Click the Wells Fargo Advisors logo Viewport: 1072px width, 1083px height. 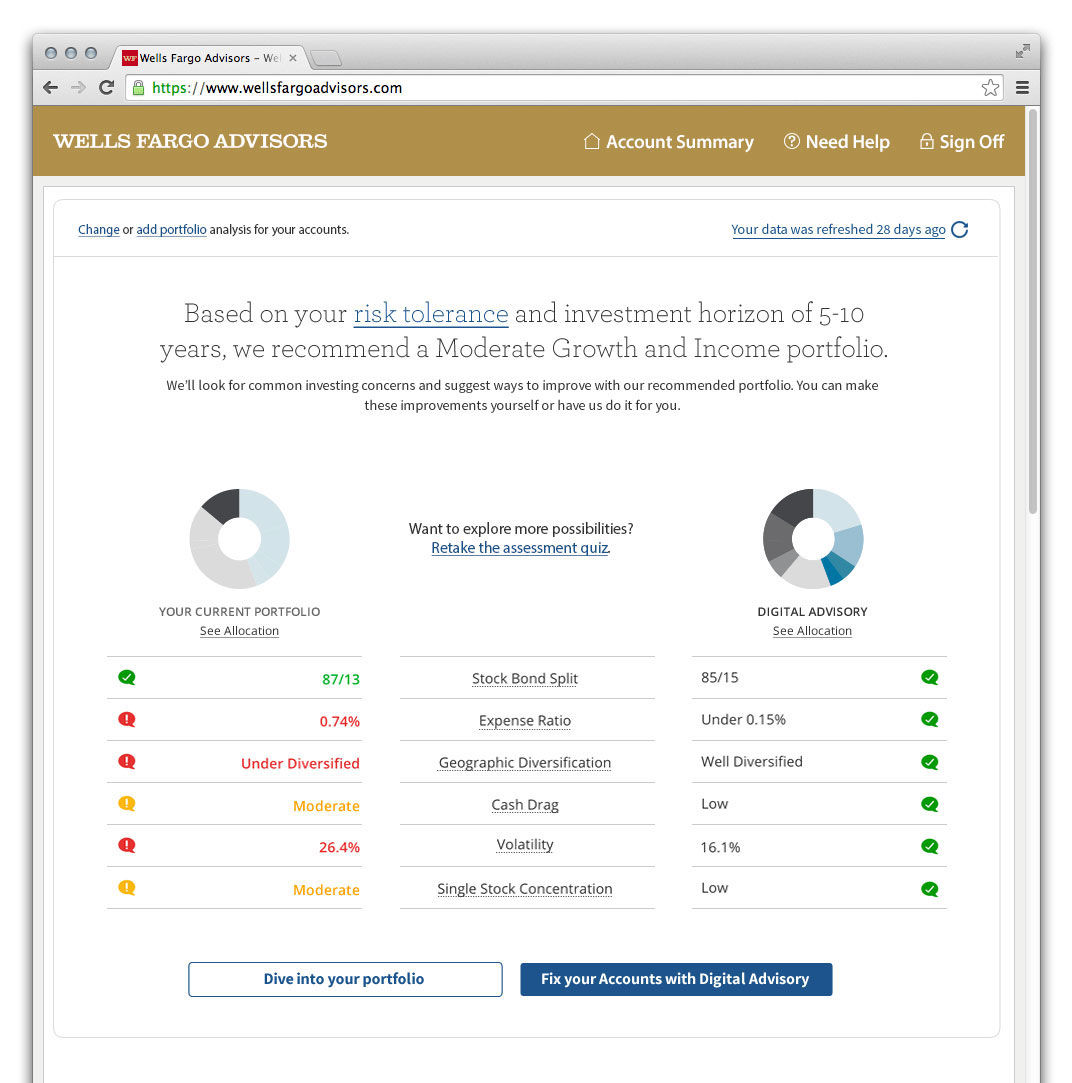point(190,141)
